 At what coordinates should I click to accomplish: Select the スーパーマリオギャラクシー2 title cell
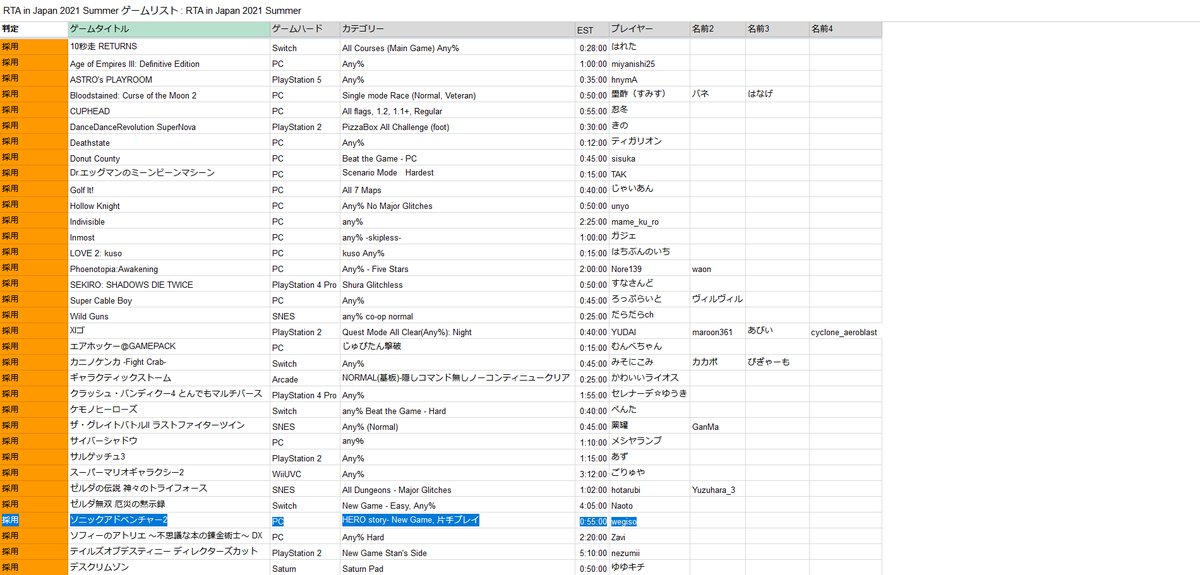[x=168, y=473]
